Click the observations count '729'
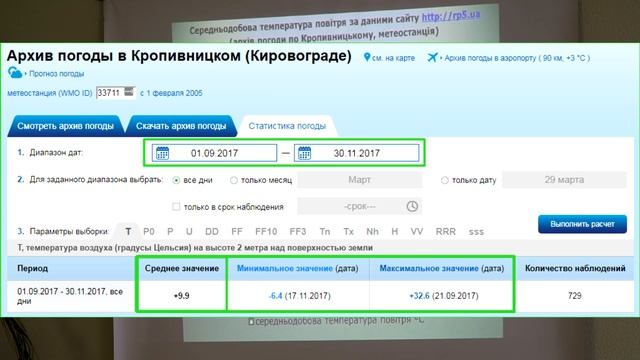 tap(575, 296)
